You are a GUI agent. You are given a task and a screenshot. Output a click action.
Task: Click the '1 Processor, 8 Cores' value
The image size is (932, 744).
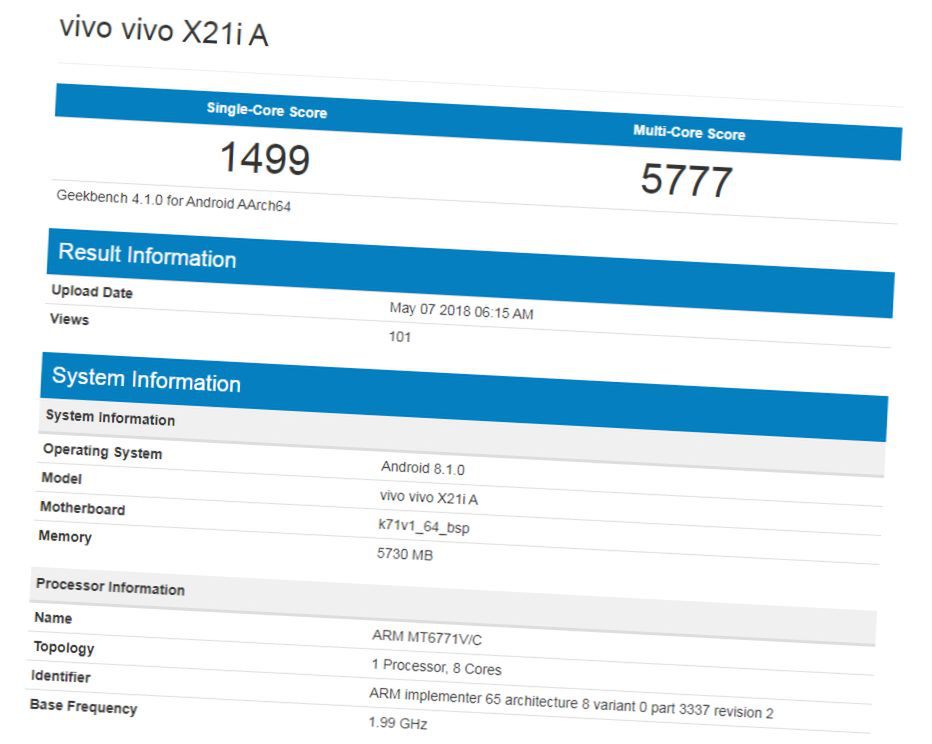437,667
